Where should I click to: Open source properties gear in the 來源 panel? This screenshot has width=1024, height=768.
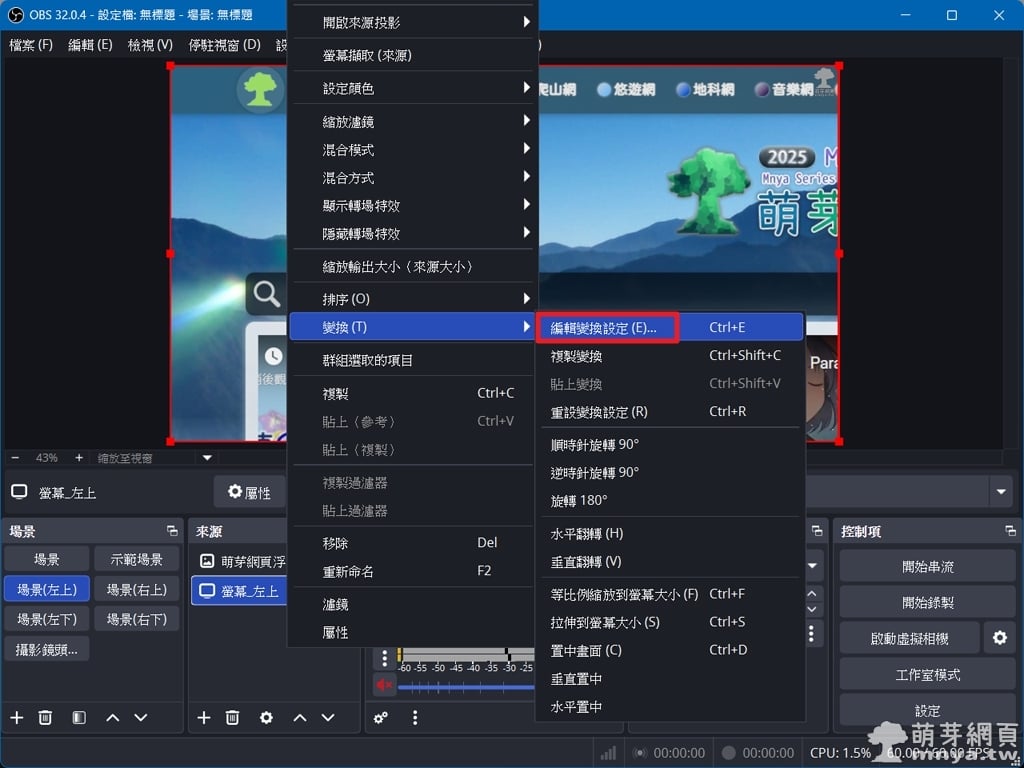pos(266,717)
